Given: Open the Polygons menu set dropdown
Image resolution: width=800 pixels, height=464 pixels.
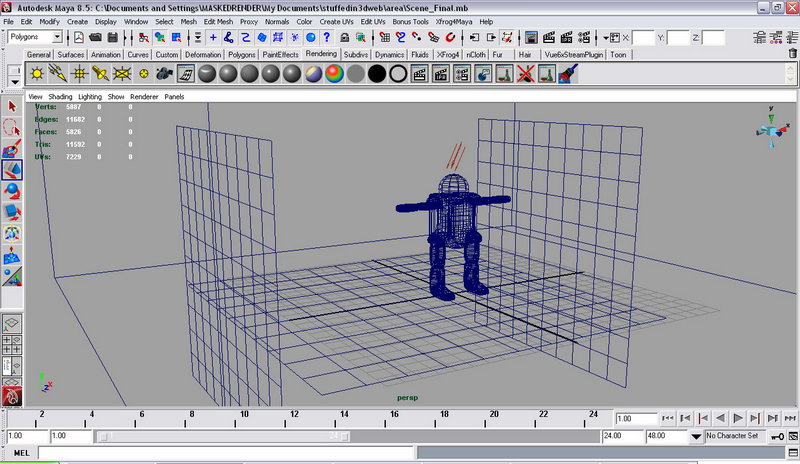Looking at the screenshot, I should [x=37, y=37].
